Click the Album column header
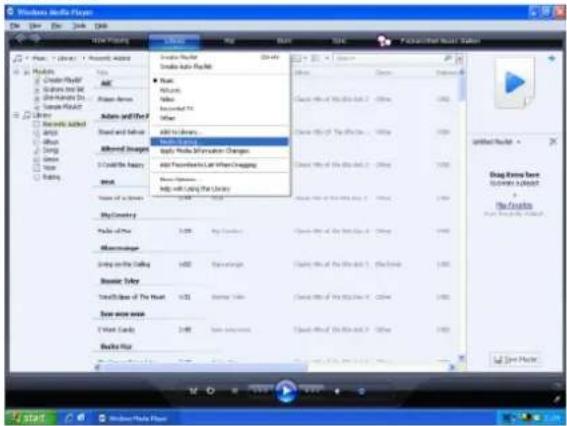Viewport: 567px width, 426px height. 302,73
